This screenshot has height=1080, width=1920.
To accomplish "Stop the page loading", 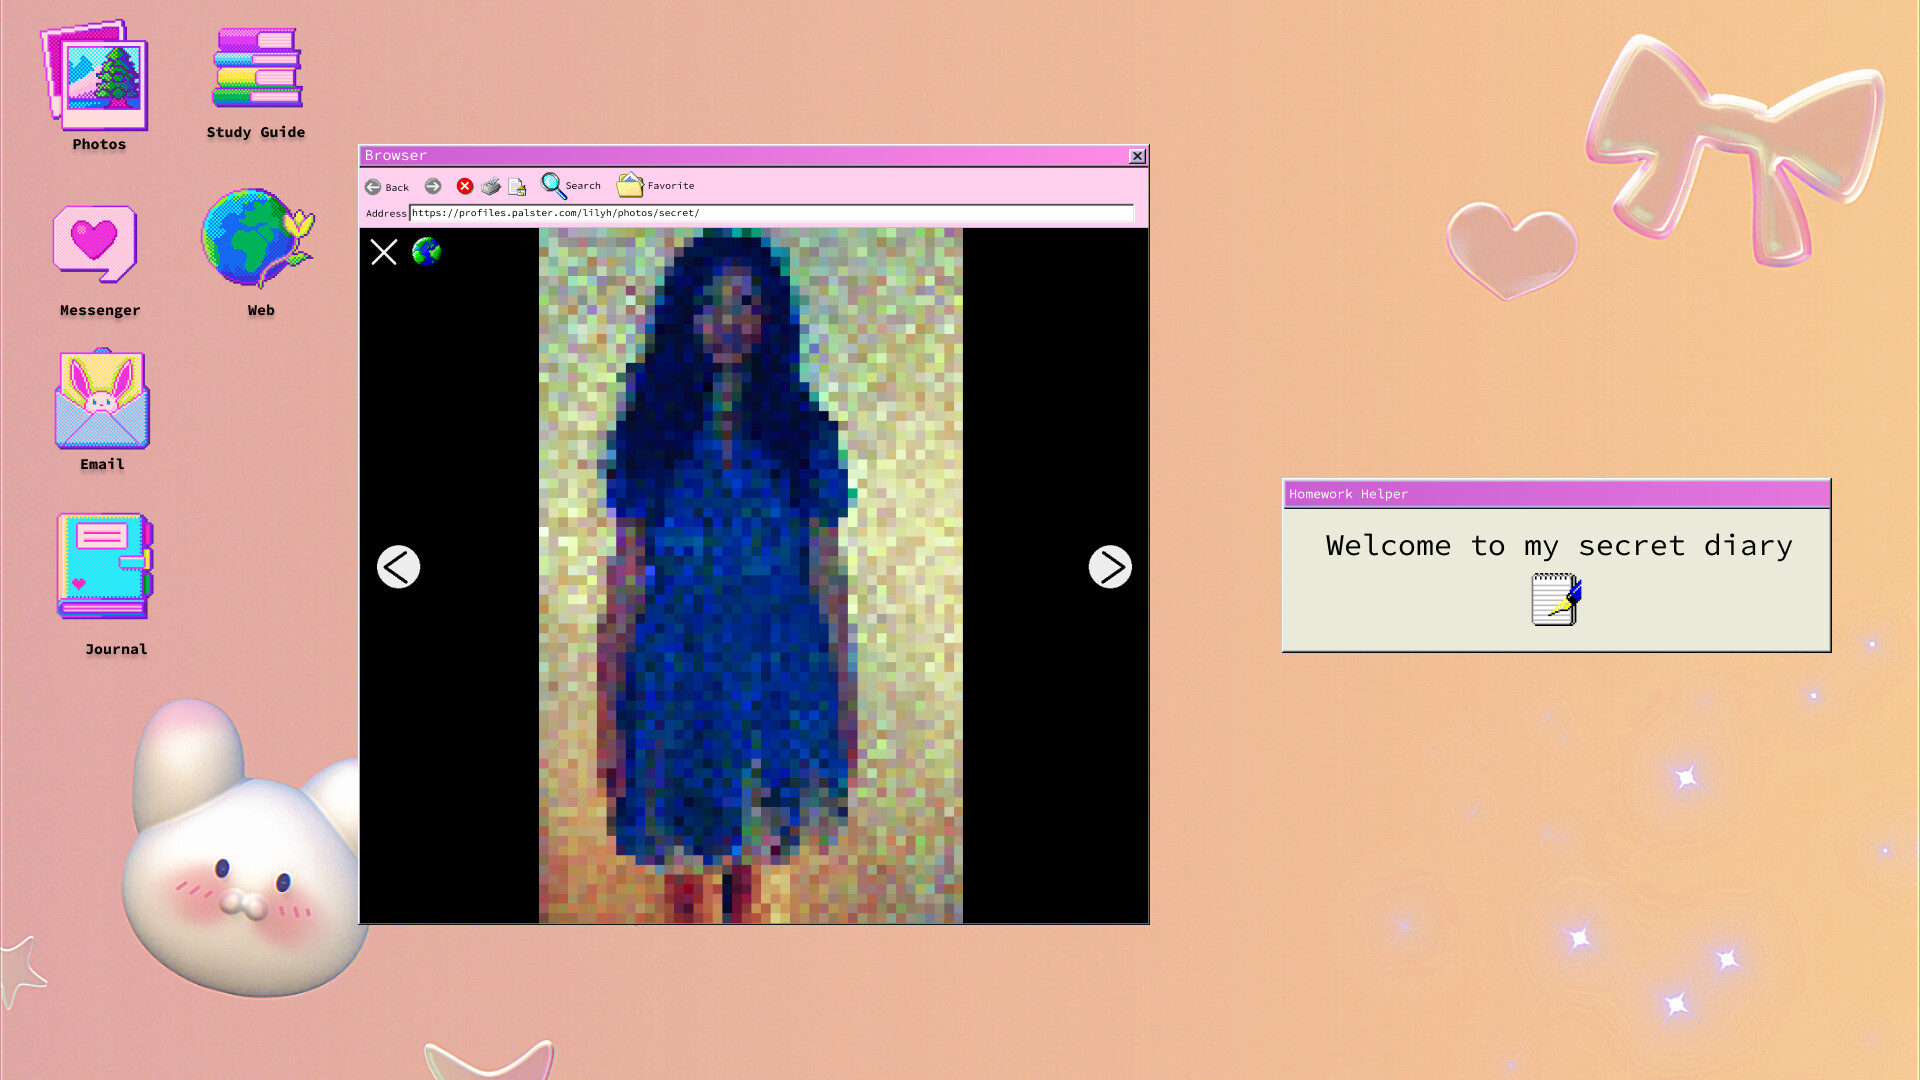I will (x=464, y=186).
